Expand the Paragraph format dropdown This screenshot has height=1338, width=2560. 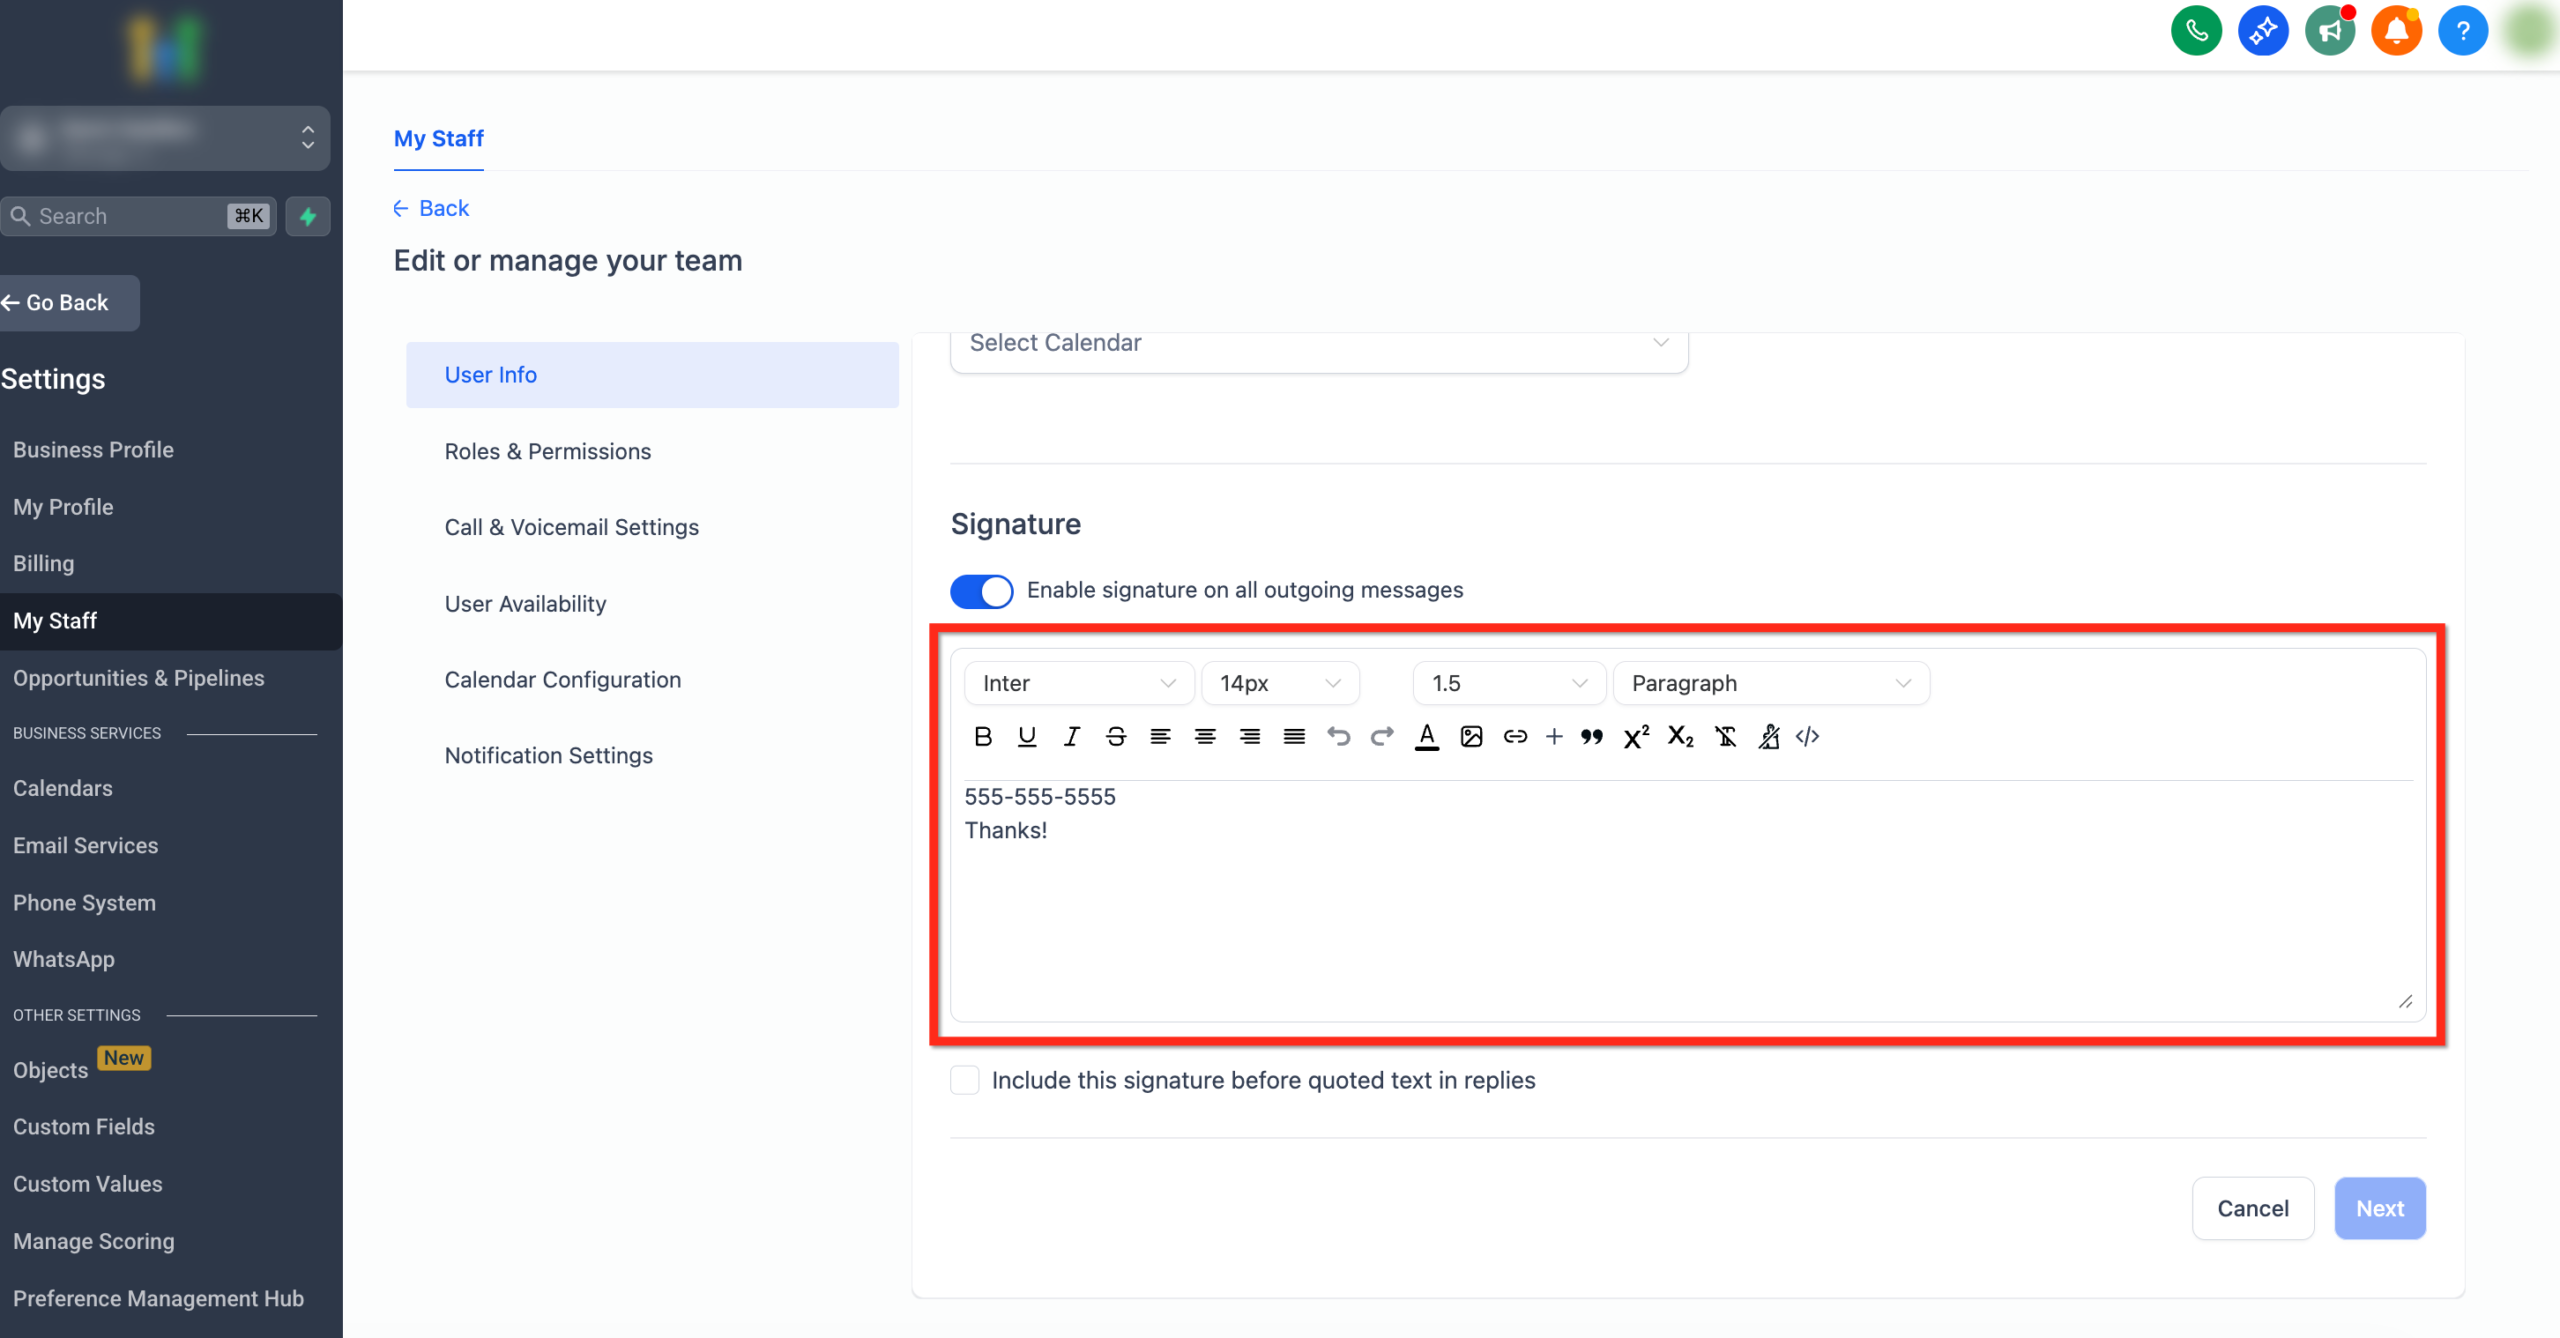coord(1771,683)
